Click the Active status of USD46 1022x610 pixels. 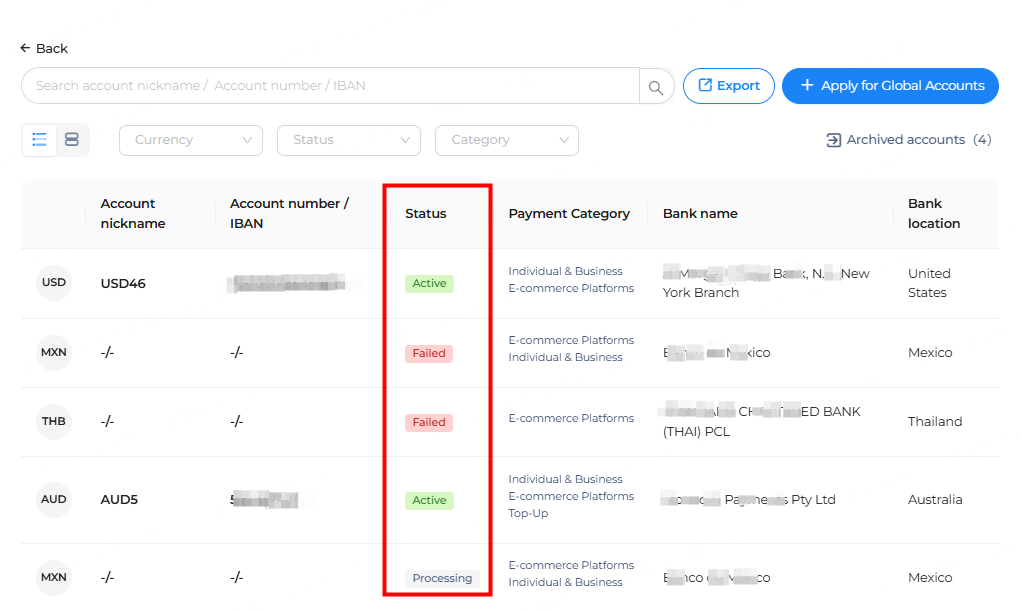coord(429,283)
